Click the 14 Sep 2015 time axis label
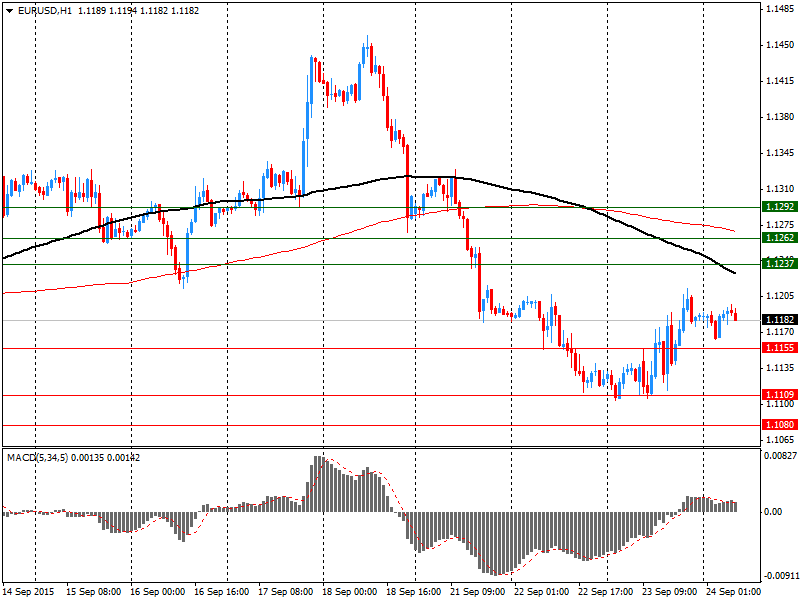Image resolution: width=800 pixels, height=600 pixels. (x=29, y=592)
